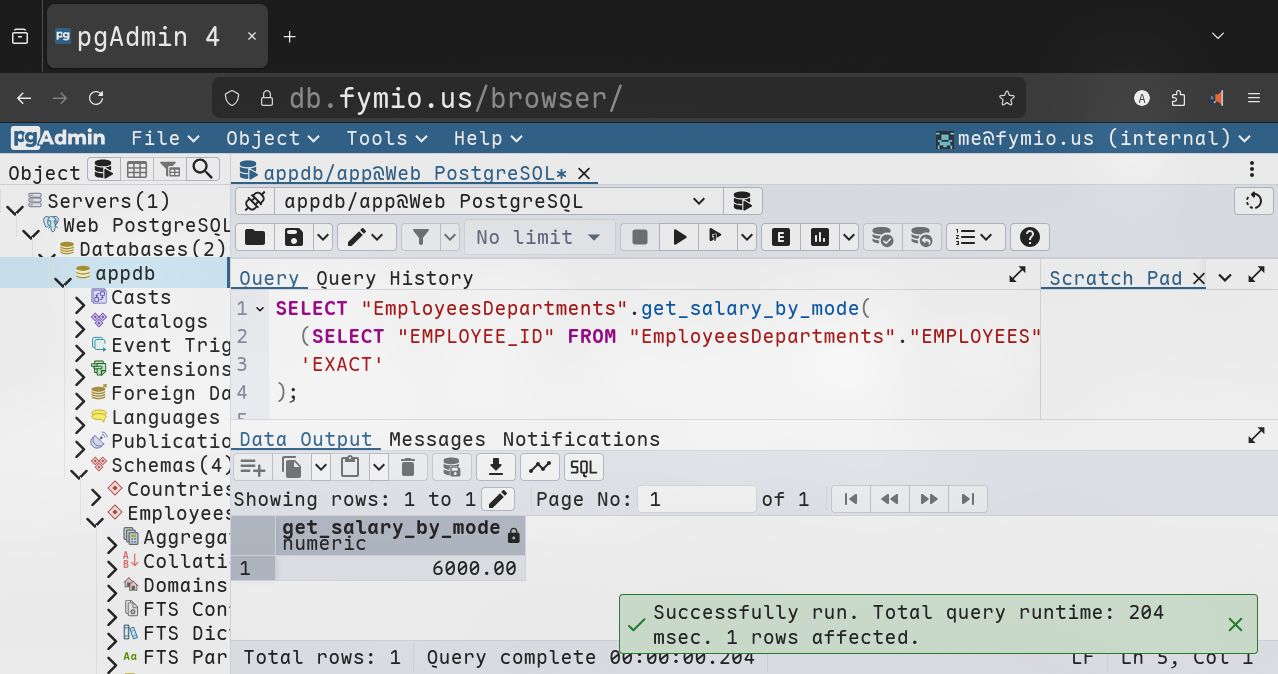Toggle the connection status button

[x=255, y=201]
